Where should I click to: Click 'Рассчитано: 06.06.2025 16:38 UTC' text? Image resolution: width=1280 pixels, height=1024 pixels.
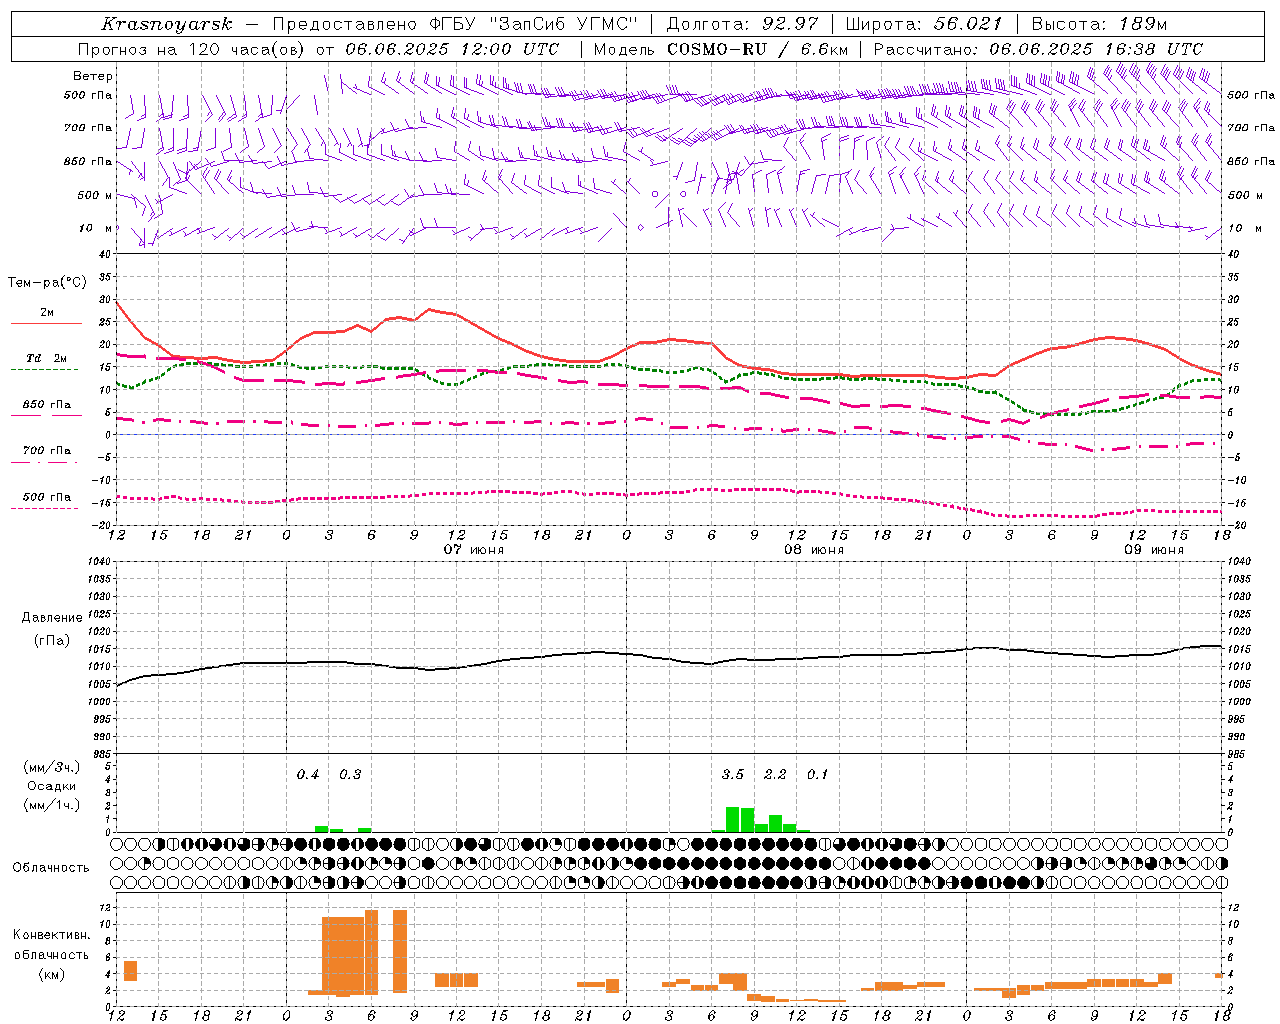click(x=1038, y=49)
